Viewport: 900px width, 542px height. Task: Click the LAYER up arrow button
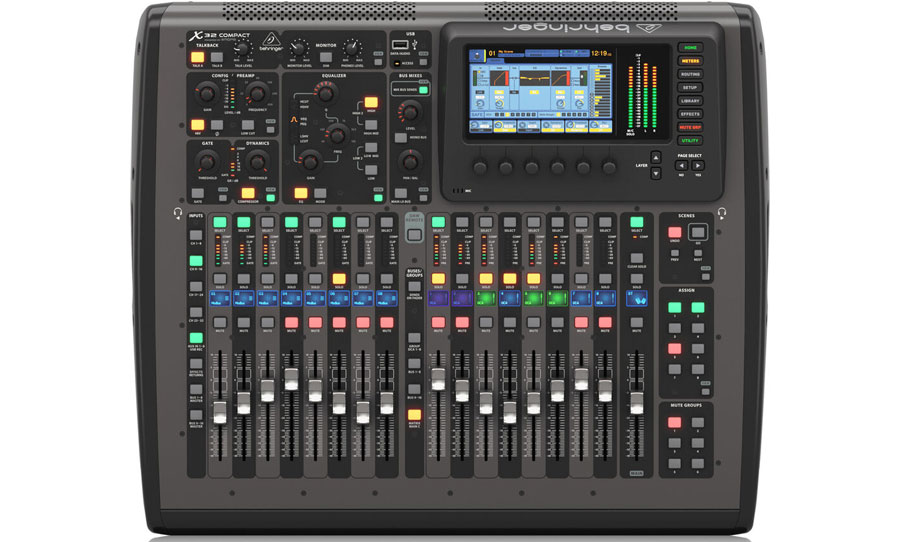[x=655, y=157]
